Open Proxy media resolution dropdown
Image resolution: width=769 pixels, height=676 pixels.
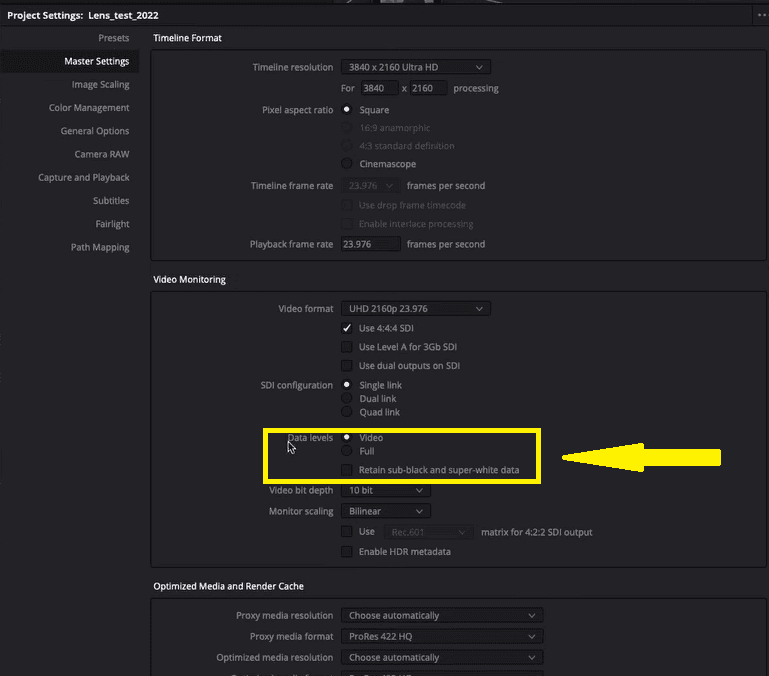(442, 615)
